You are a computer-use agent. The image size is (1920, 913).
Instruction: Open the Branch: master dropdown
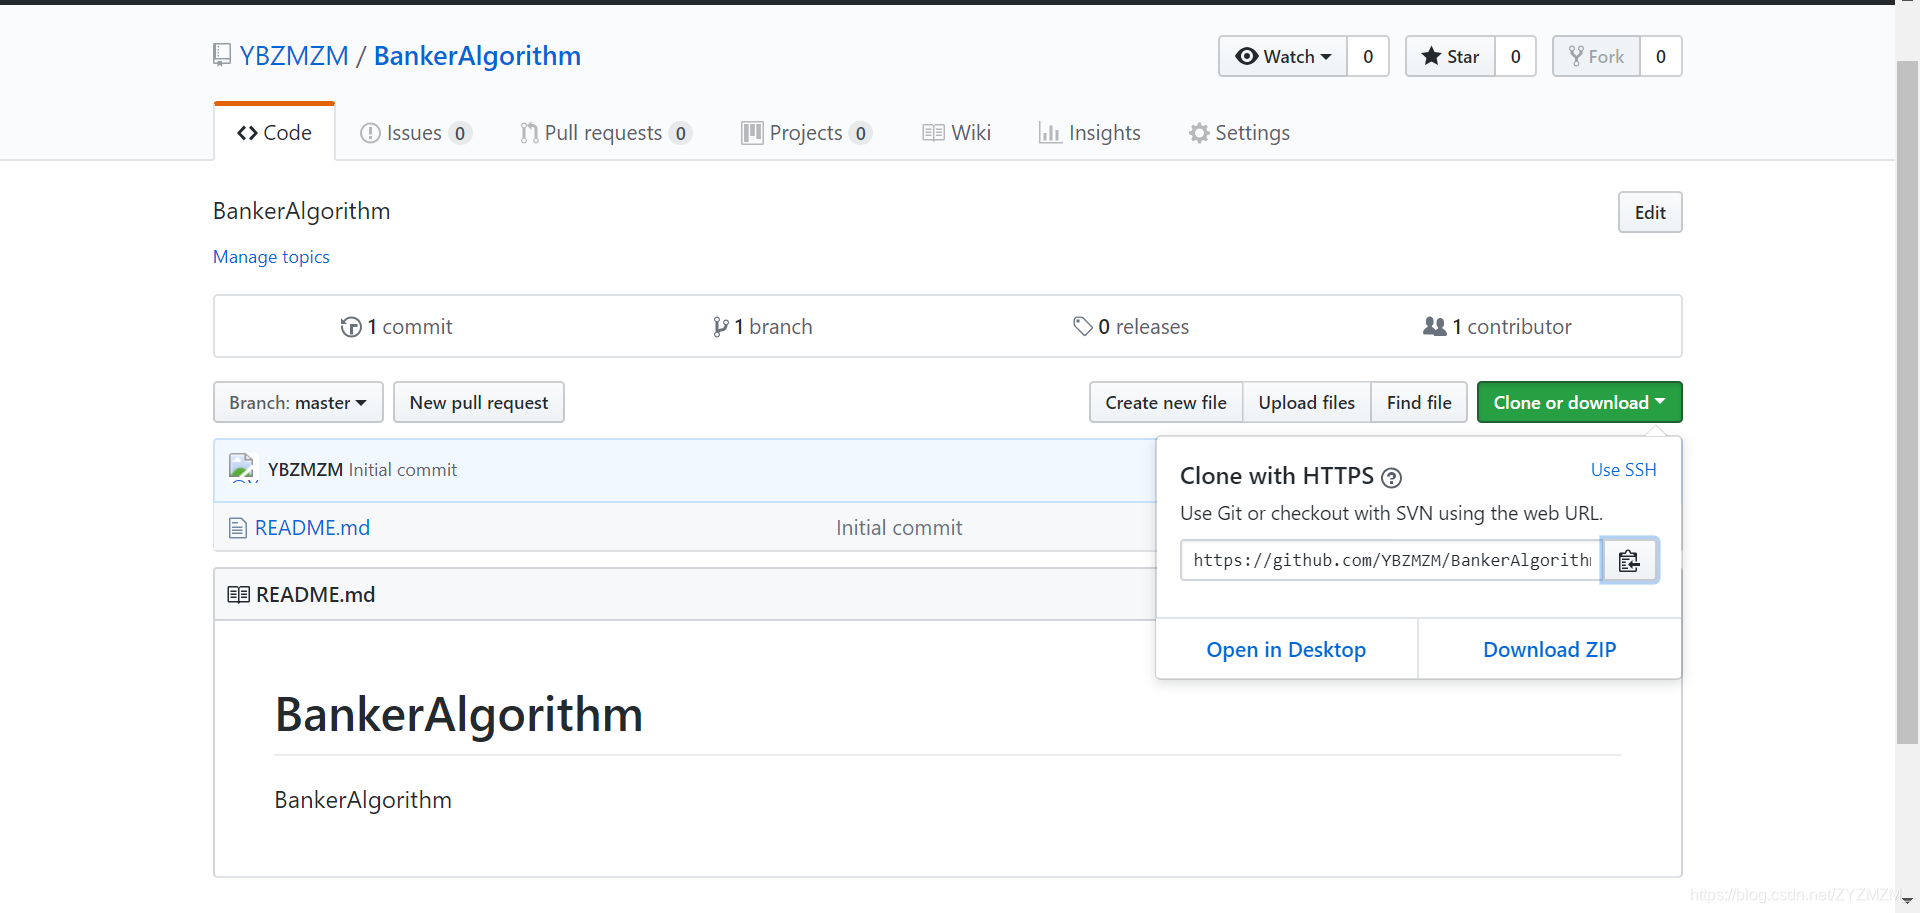(297, 402)
